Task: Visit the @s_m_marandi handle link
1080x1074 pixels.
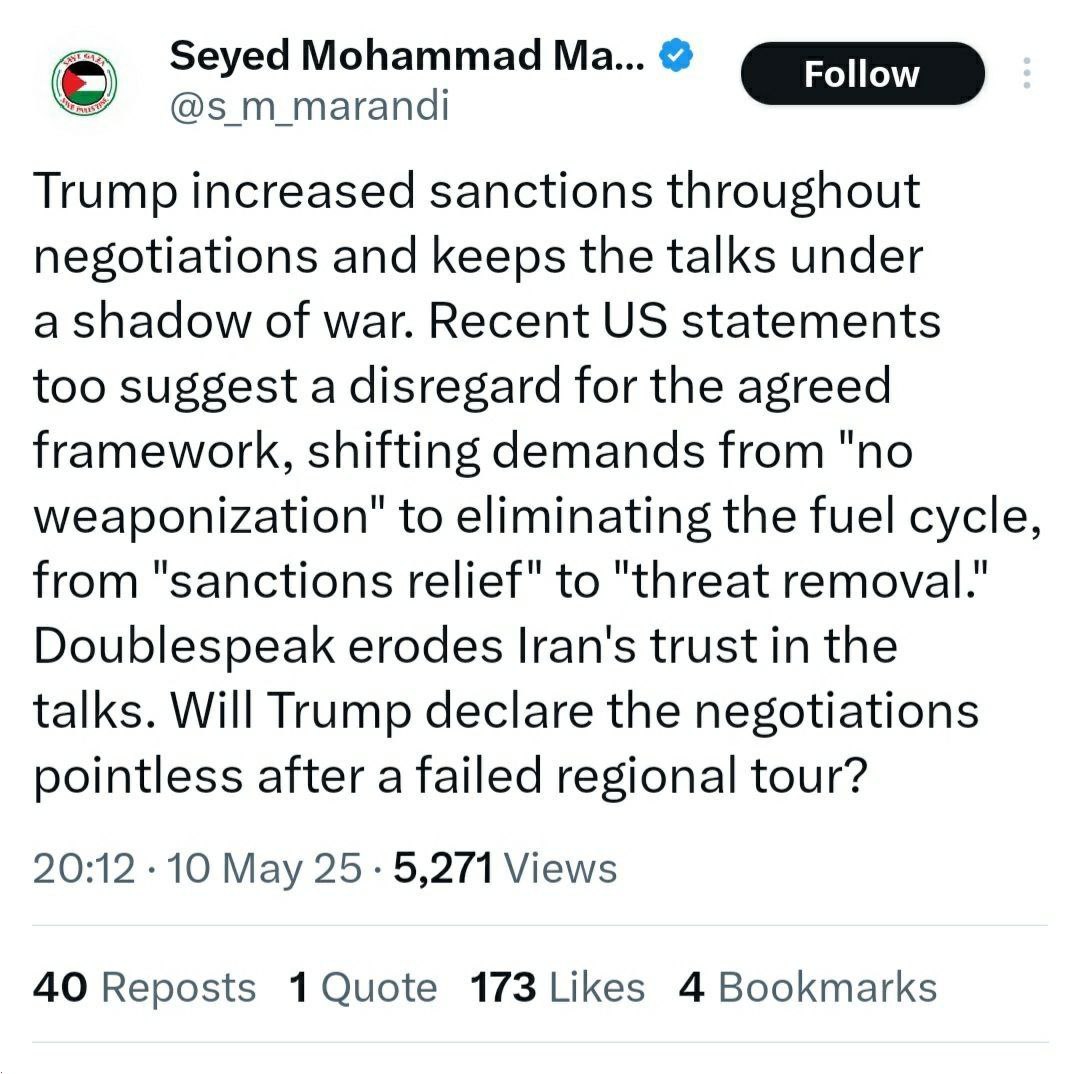Action: [309, 106]
